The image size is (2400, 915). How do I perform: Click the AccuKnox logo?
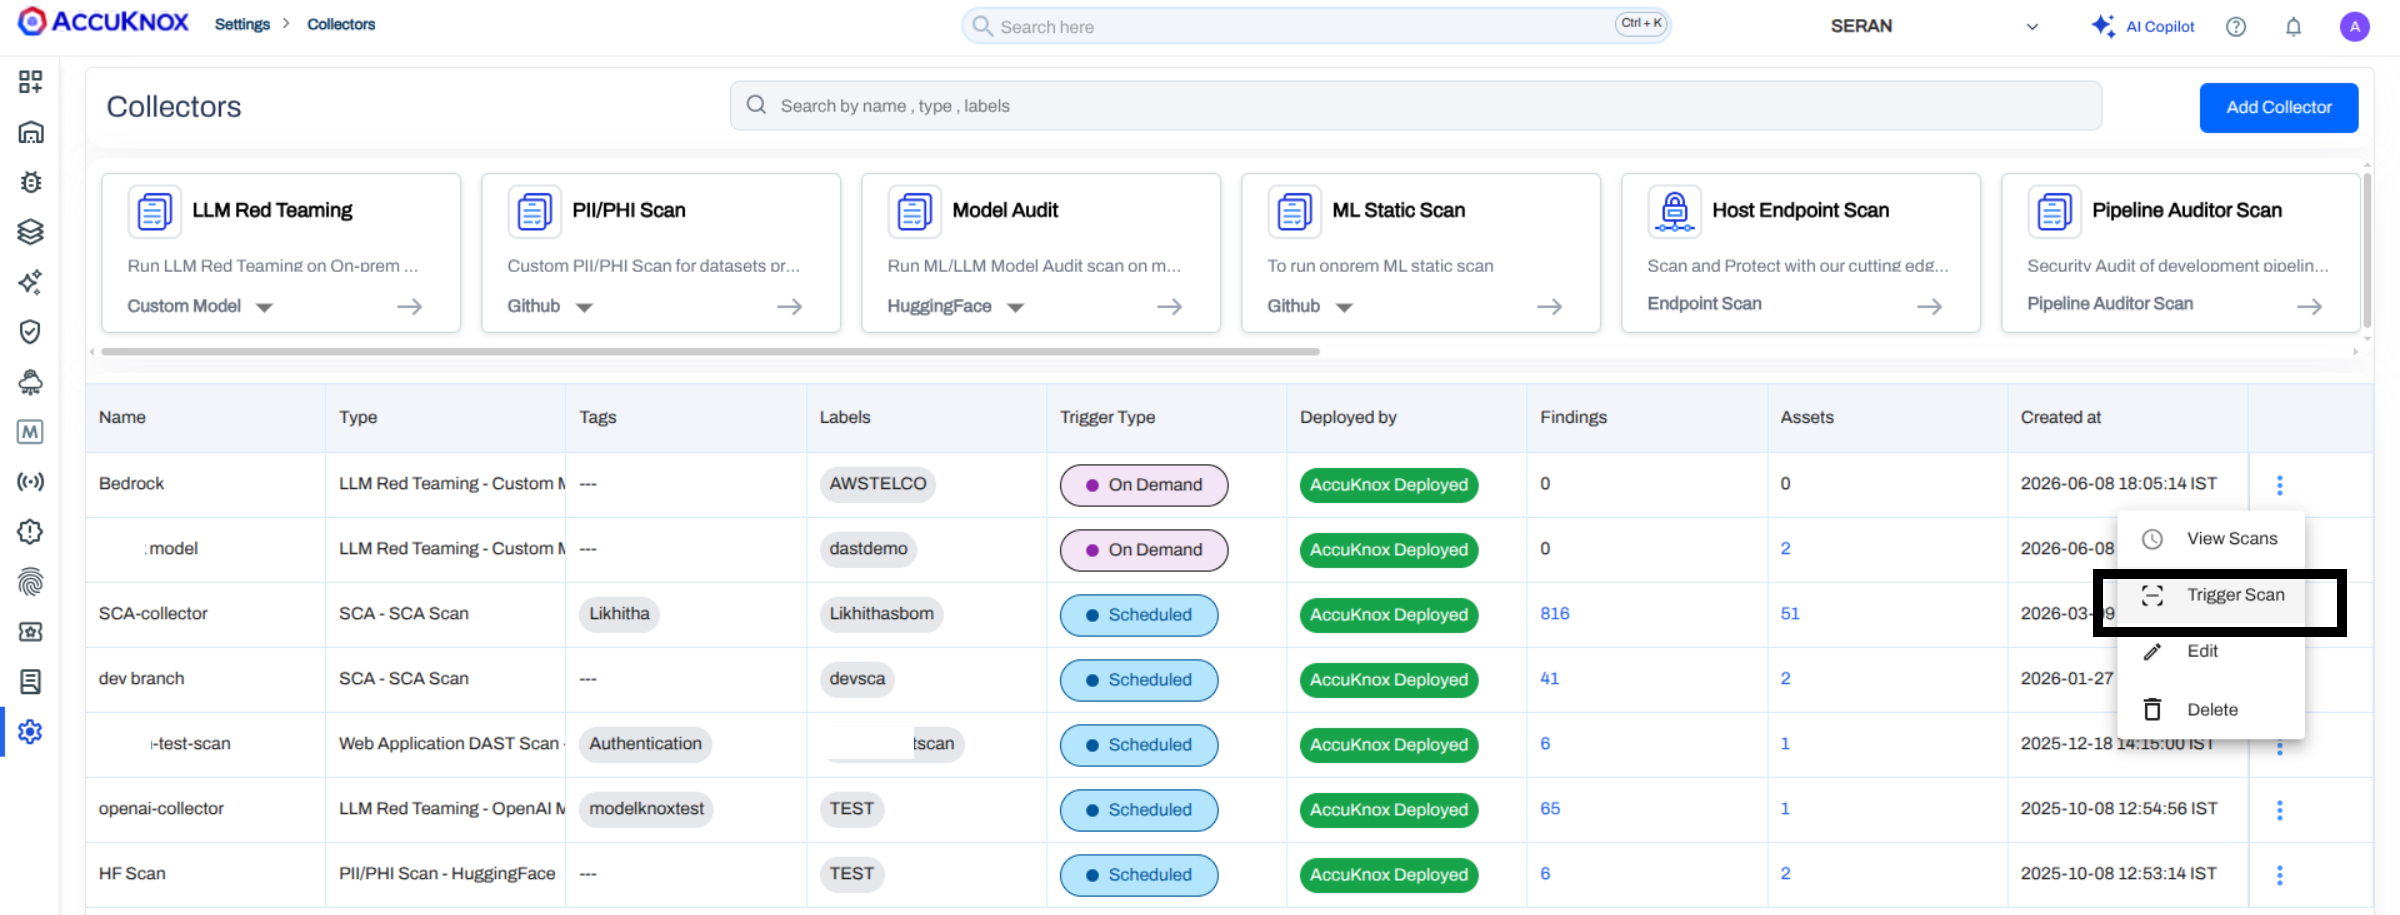coord(103,22)
